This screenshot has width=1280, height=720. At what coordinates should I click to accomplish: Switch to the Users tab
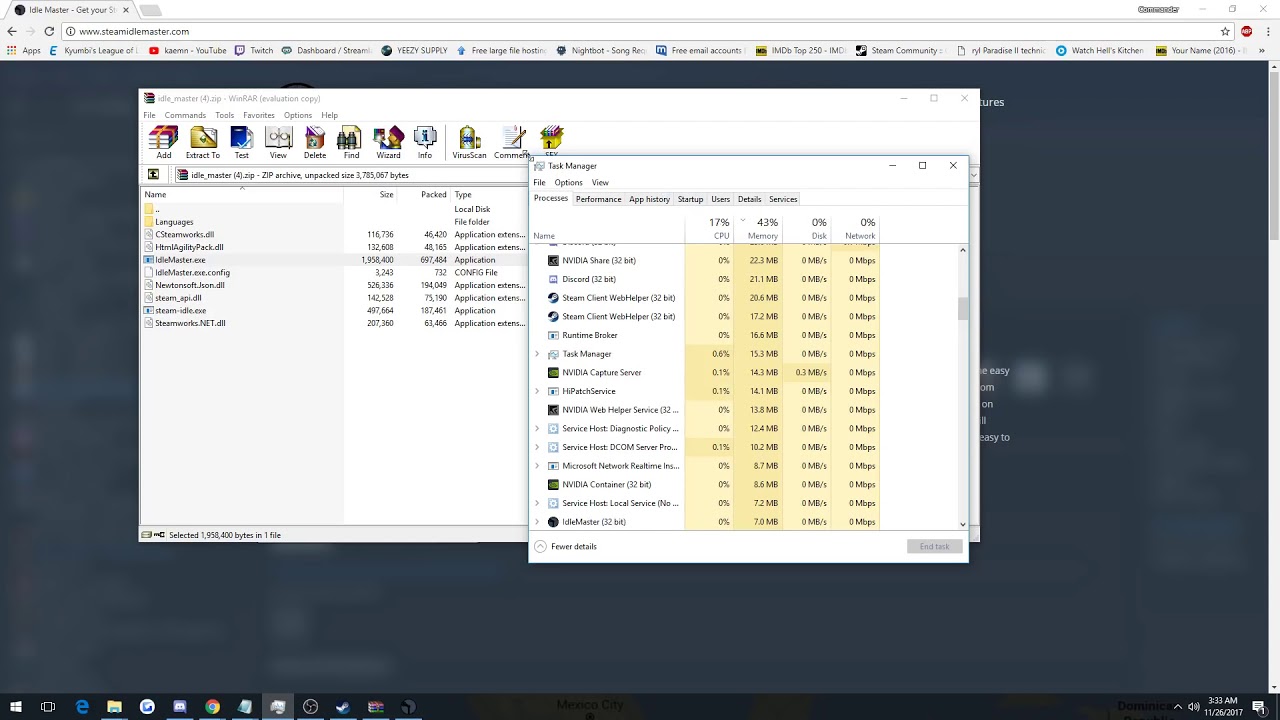point(720,199)
